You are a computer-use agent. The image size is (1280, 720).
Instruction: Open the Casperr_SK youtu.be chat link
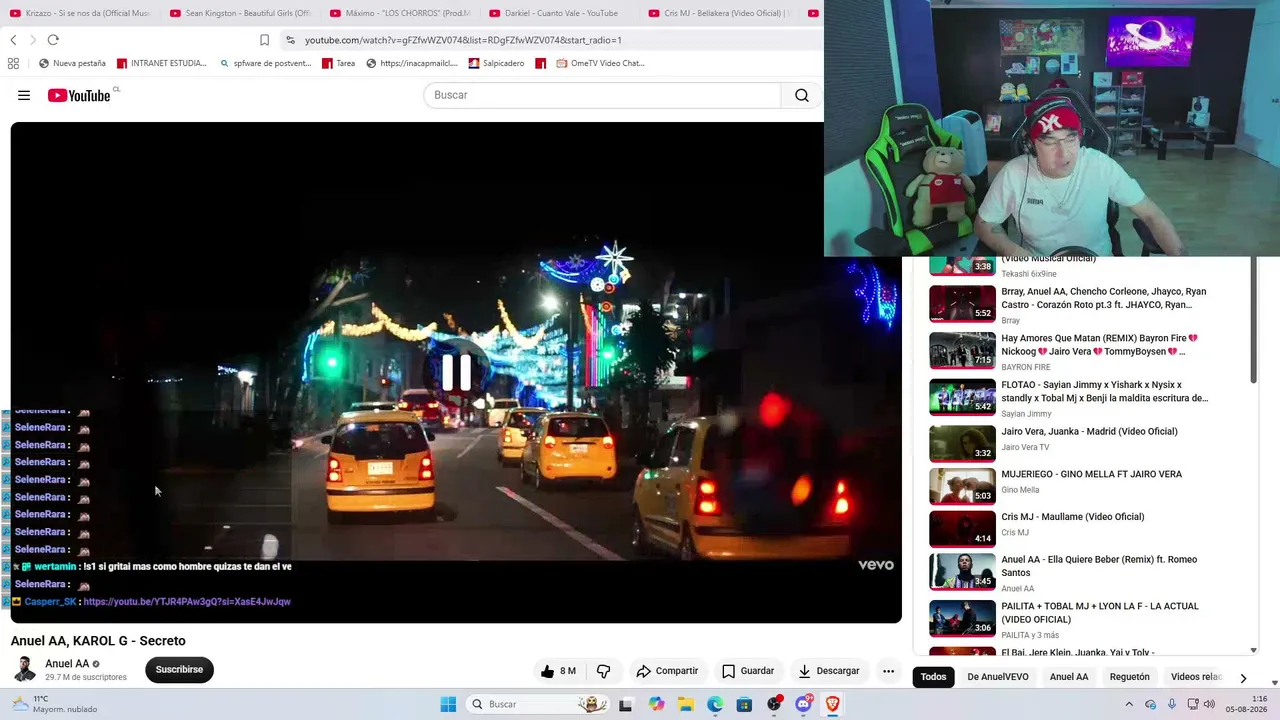(x=187, y=602)
